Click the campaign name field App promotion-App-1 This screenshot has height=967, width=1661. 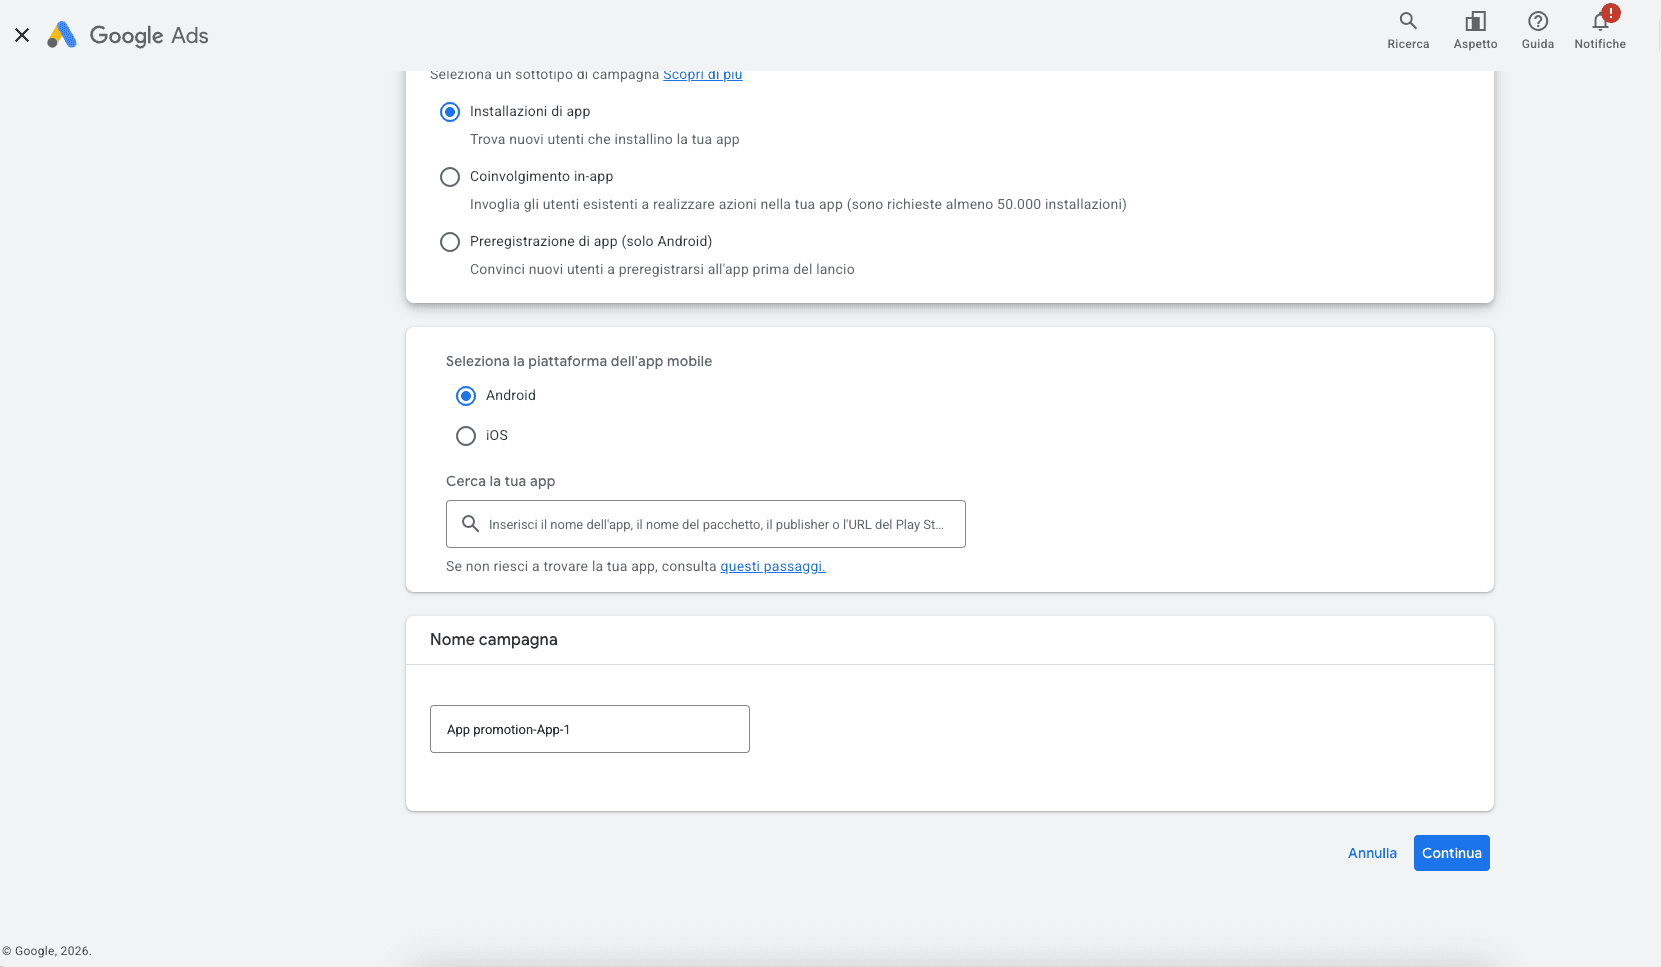click(590, 729)
